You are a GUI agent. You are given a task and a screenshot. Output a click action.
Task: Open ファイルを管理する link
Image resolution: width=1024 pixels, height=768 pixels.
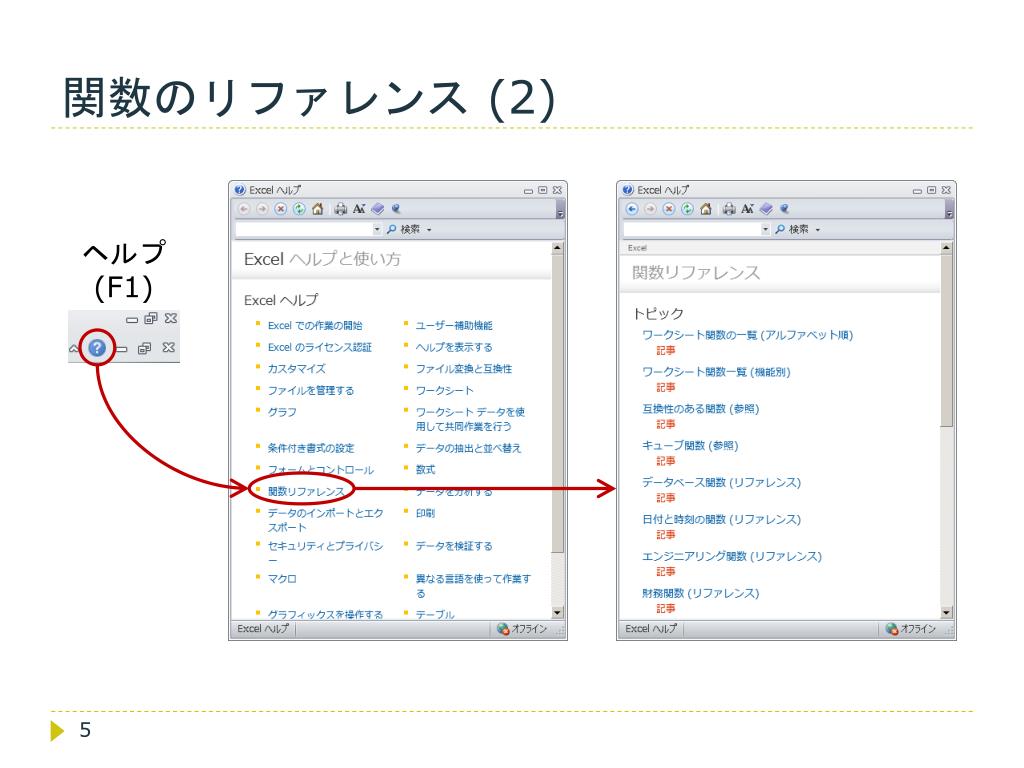click(310, 391)
